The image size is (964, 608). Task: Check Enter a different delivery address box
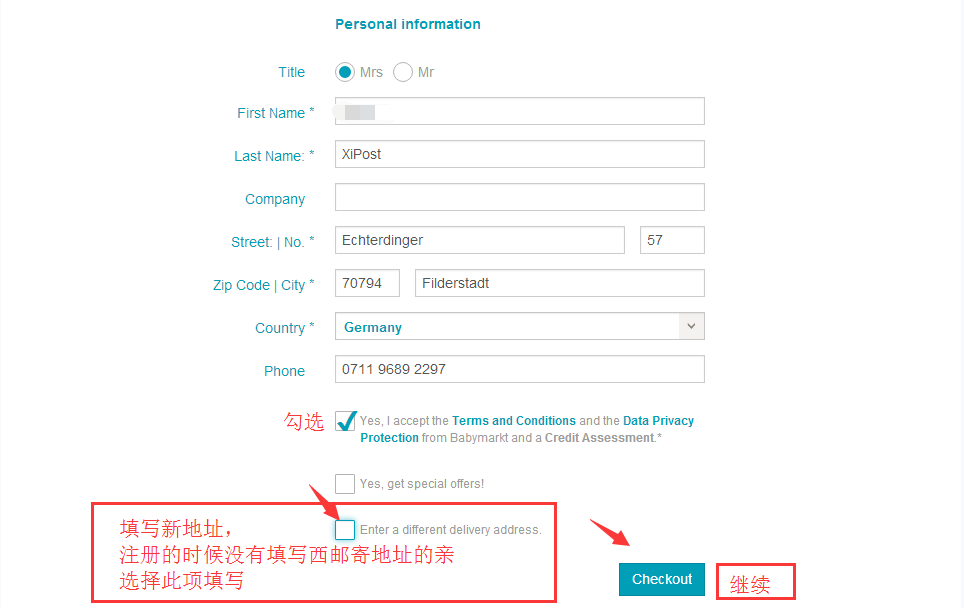tap(345, 530)
